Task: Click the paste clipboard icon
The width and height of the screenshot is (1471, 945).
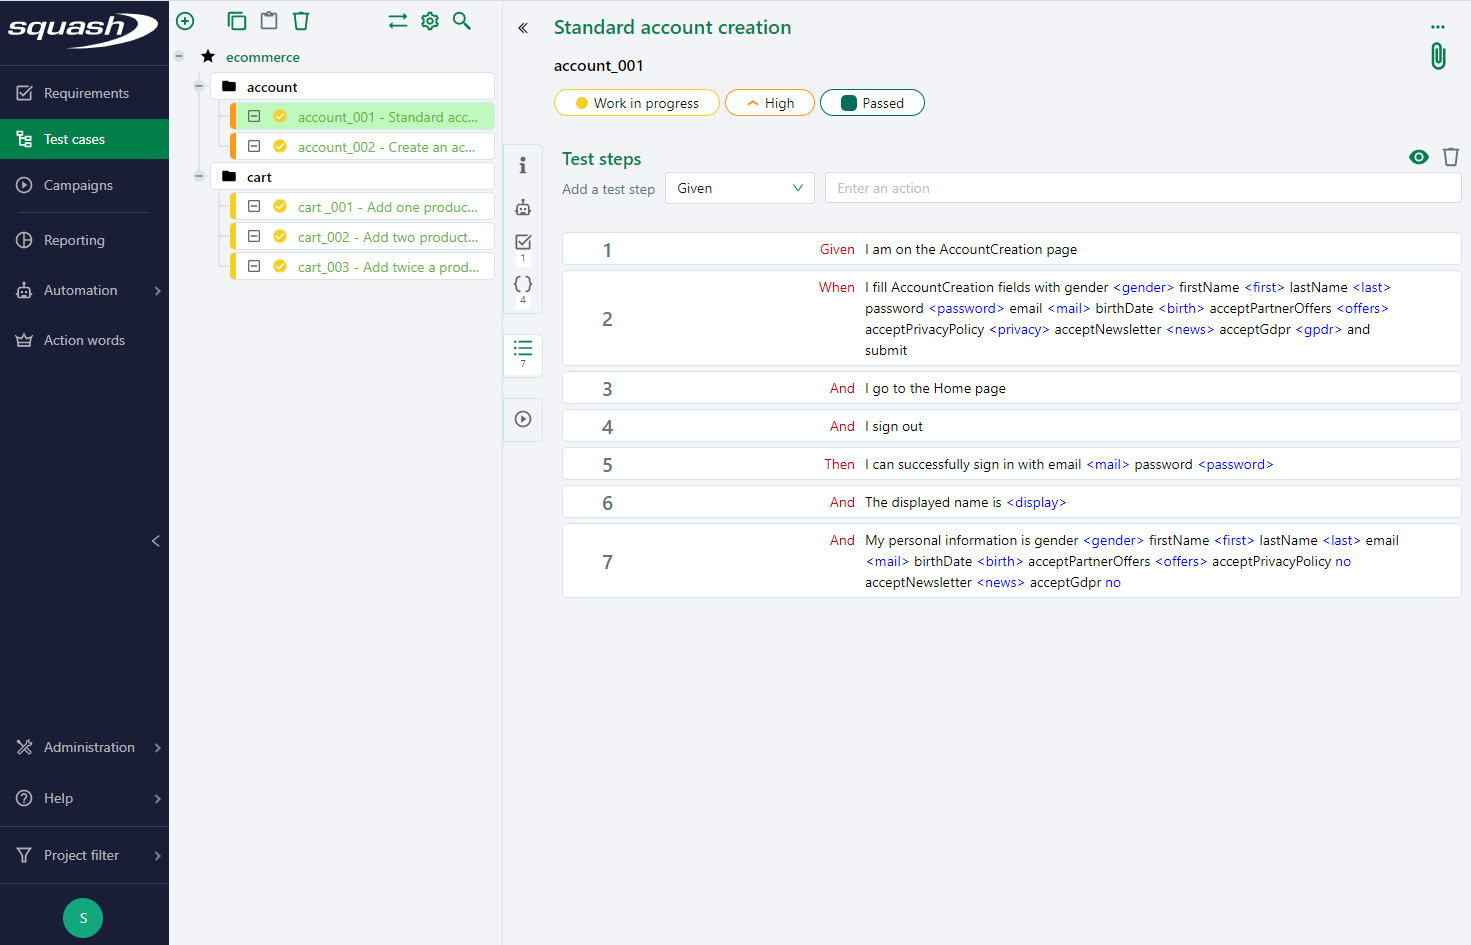Action: (x=269, y=21)
